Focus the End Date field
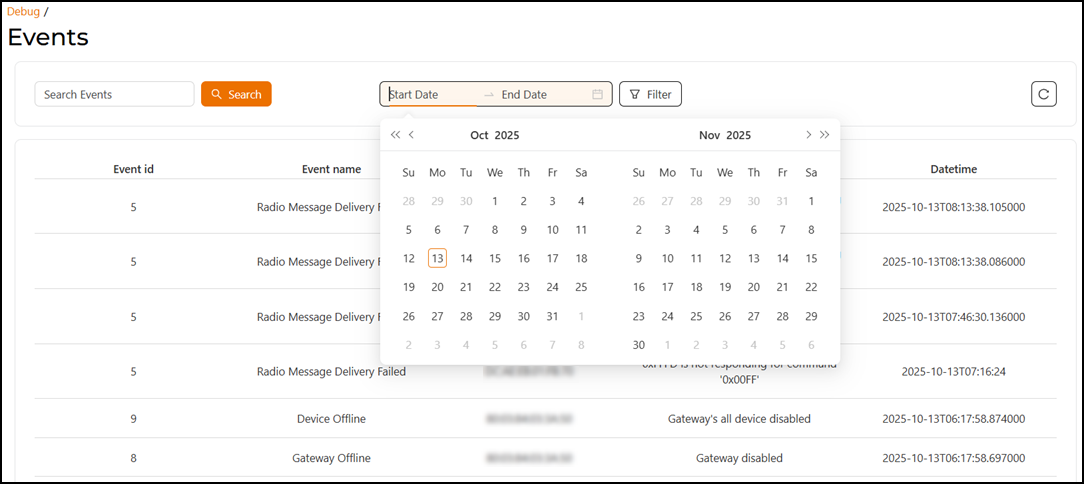1084x484 pixels. (543, 95)
